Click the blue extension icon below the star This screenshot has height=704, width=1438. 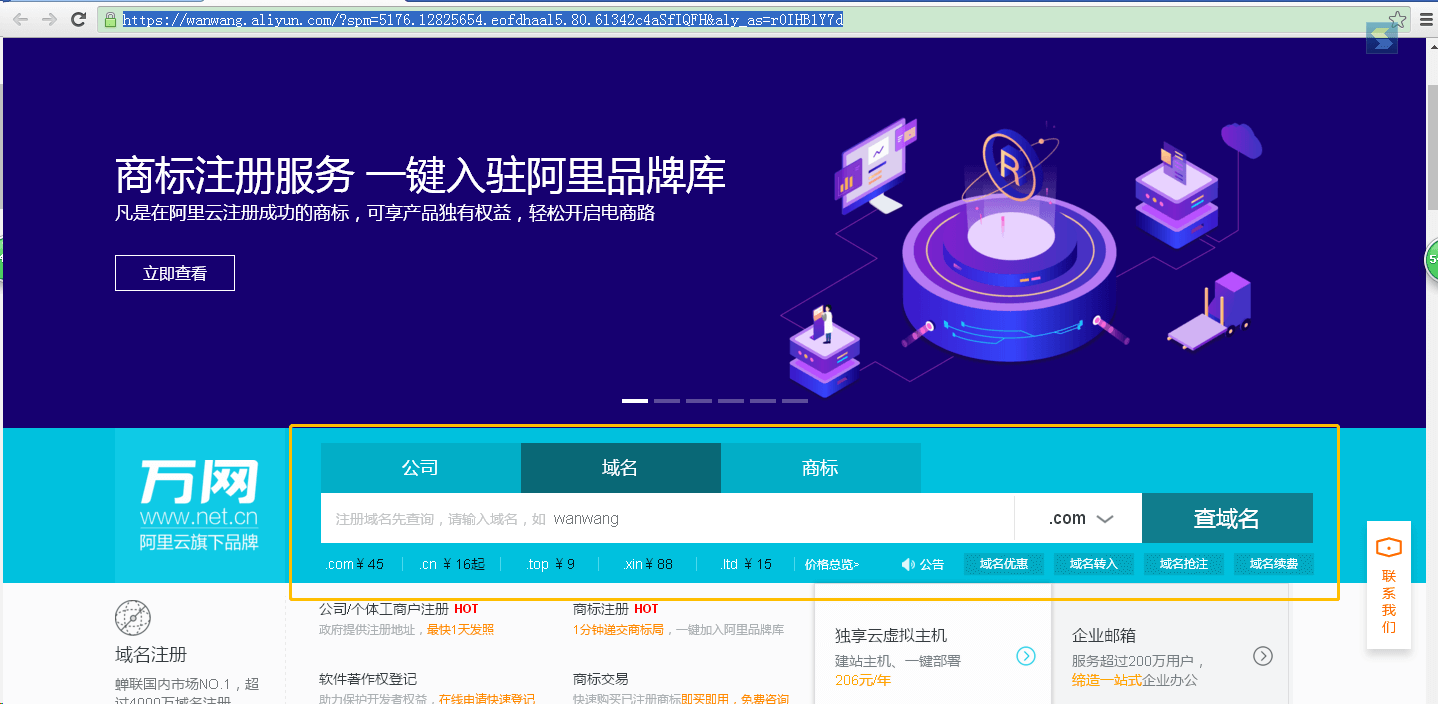(1382, 38)
